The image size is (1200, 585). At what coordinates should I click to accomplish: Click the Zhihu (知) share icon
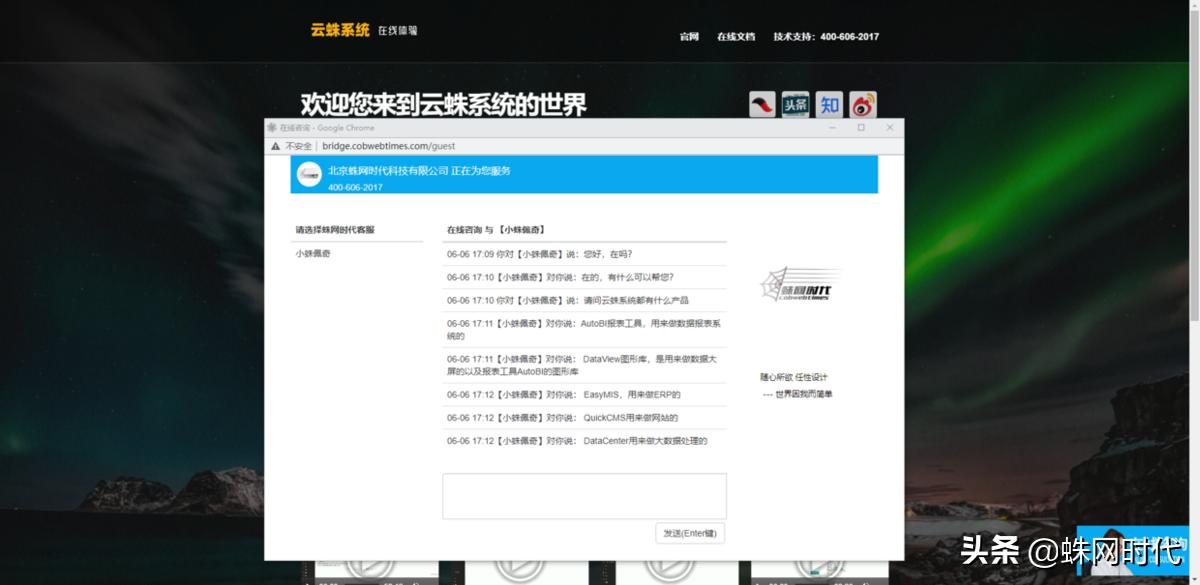tap(829, 103)
